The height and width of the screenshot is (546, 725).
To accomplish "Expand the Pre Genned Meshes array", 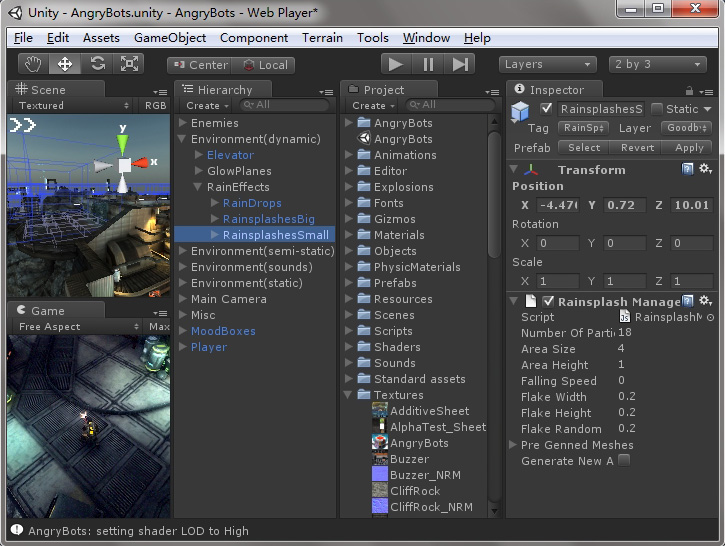I will (513, 444).
